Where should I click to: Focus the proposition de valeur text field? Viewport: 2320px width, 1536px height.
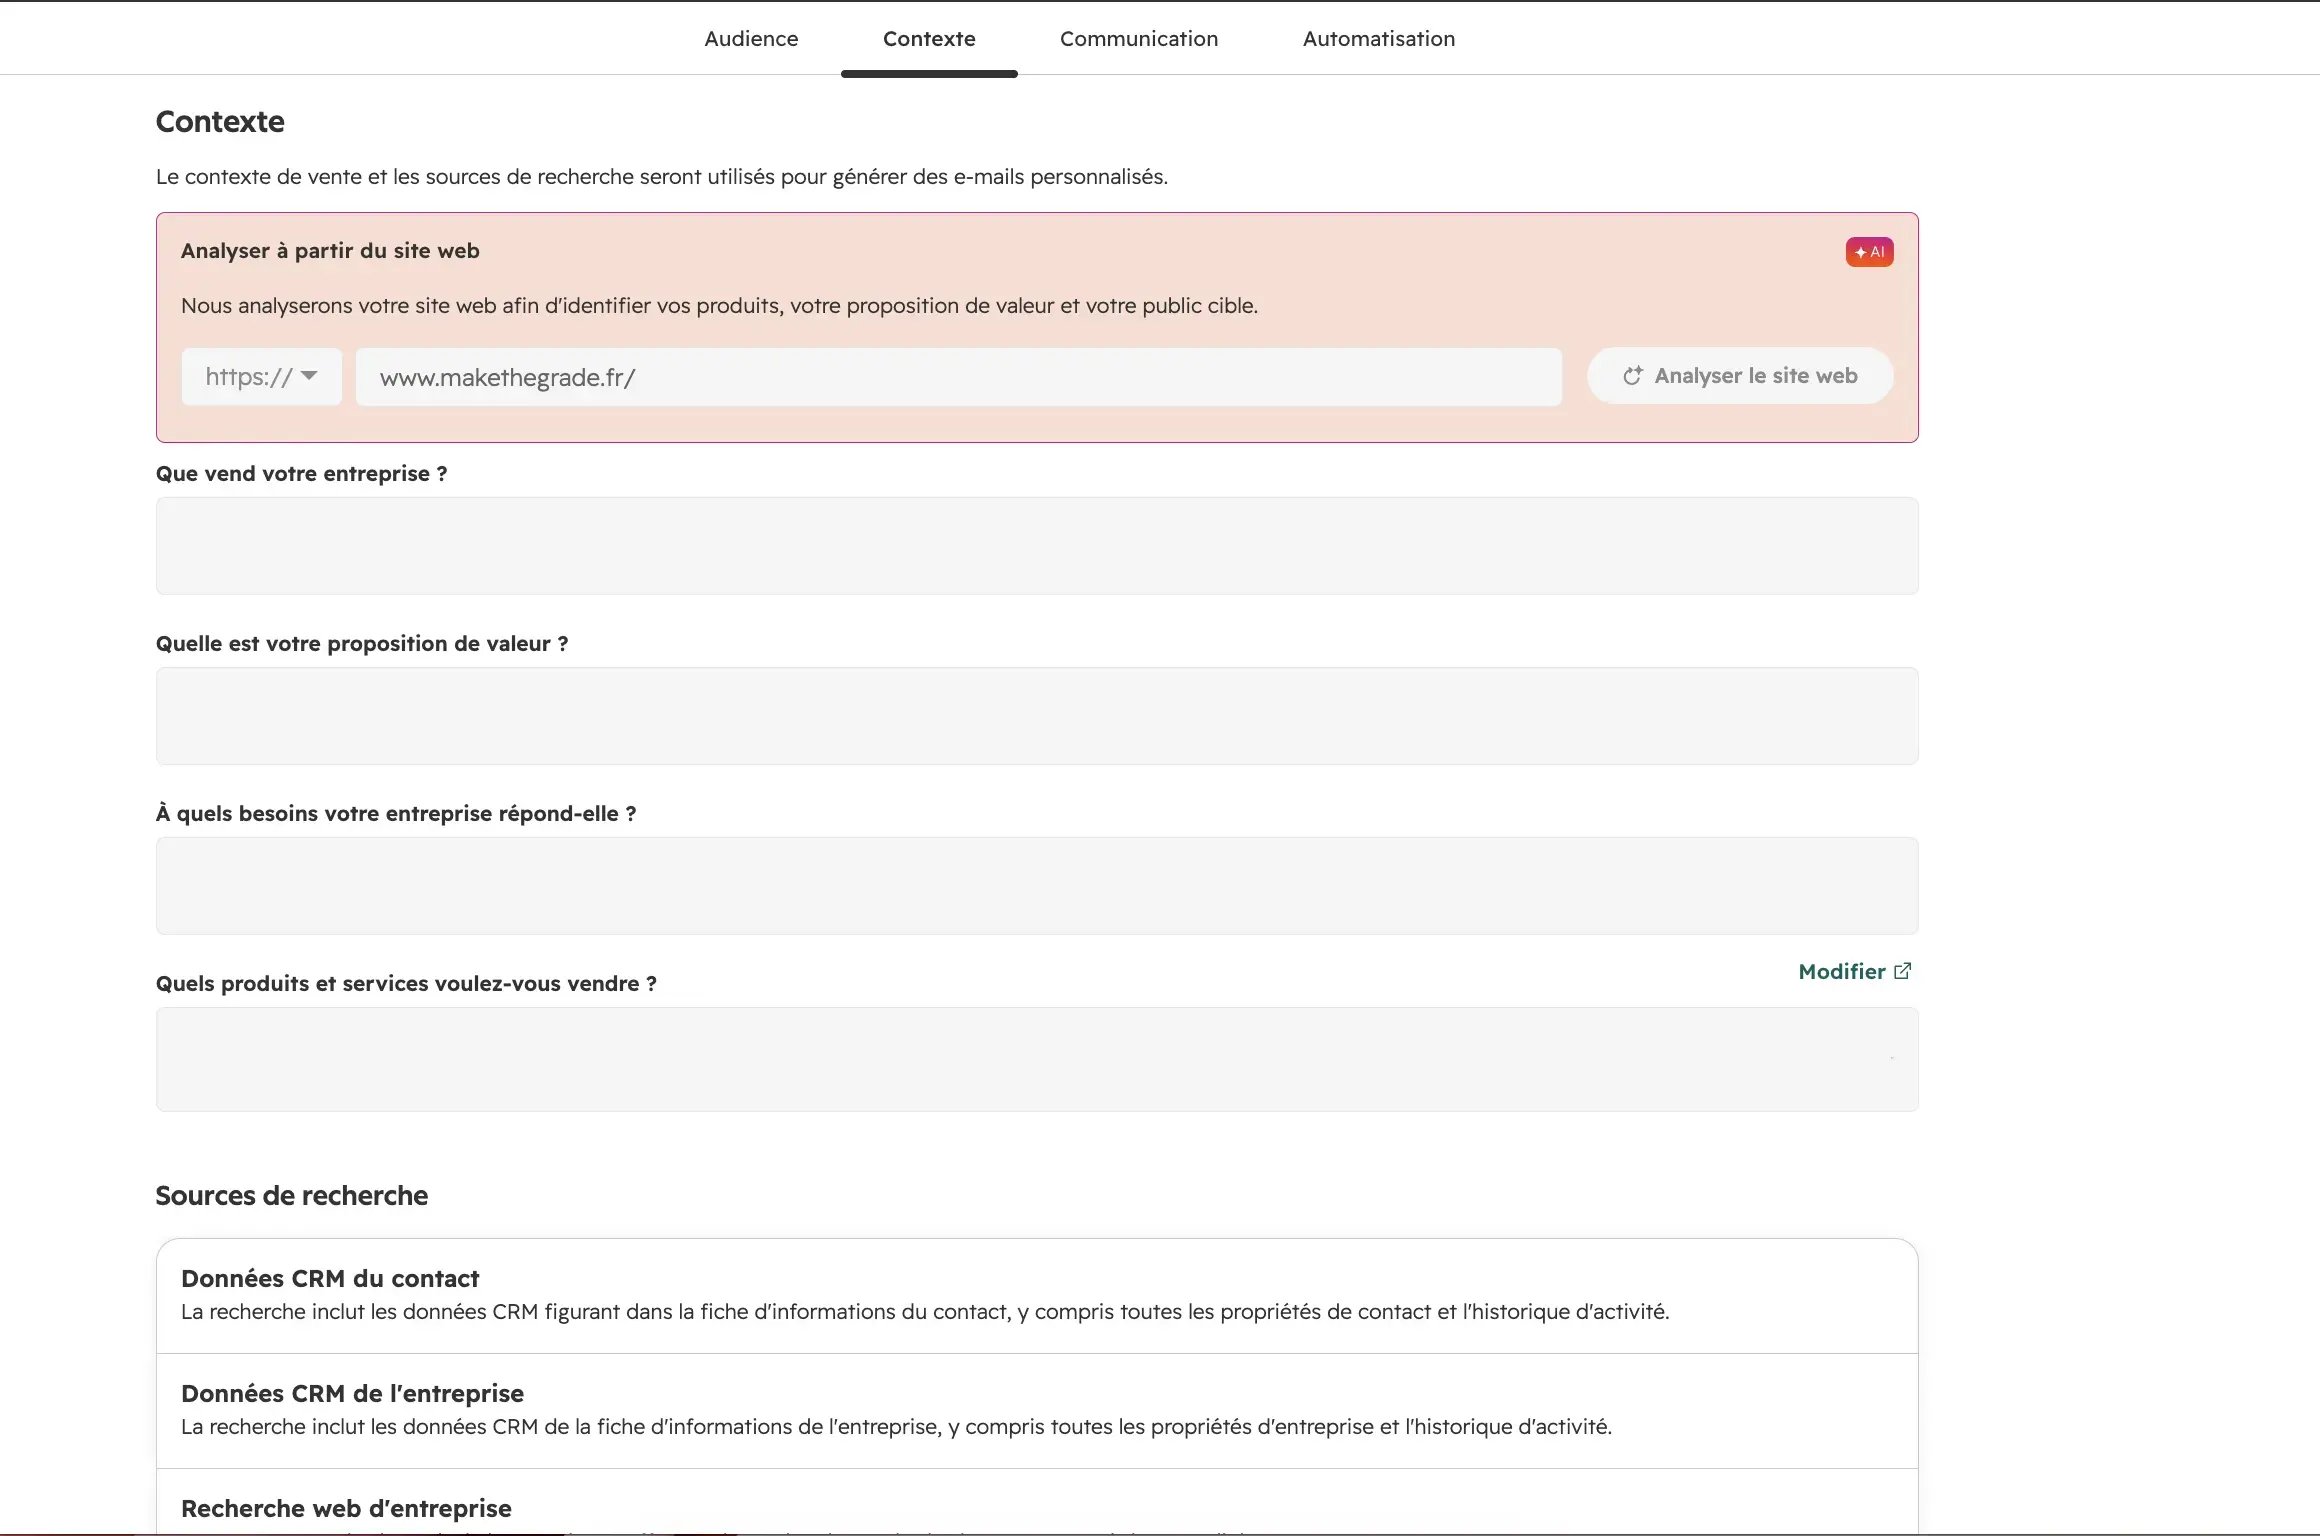tap(1037, 716)
